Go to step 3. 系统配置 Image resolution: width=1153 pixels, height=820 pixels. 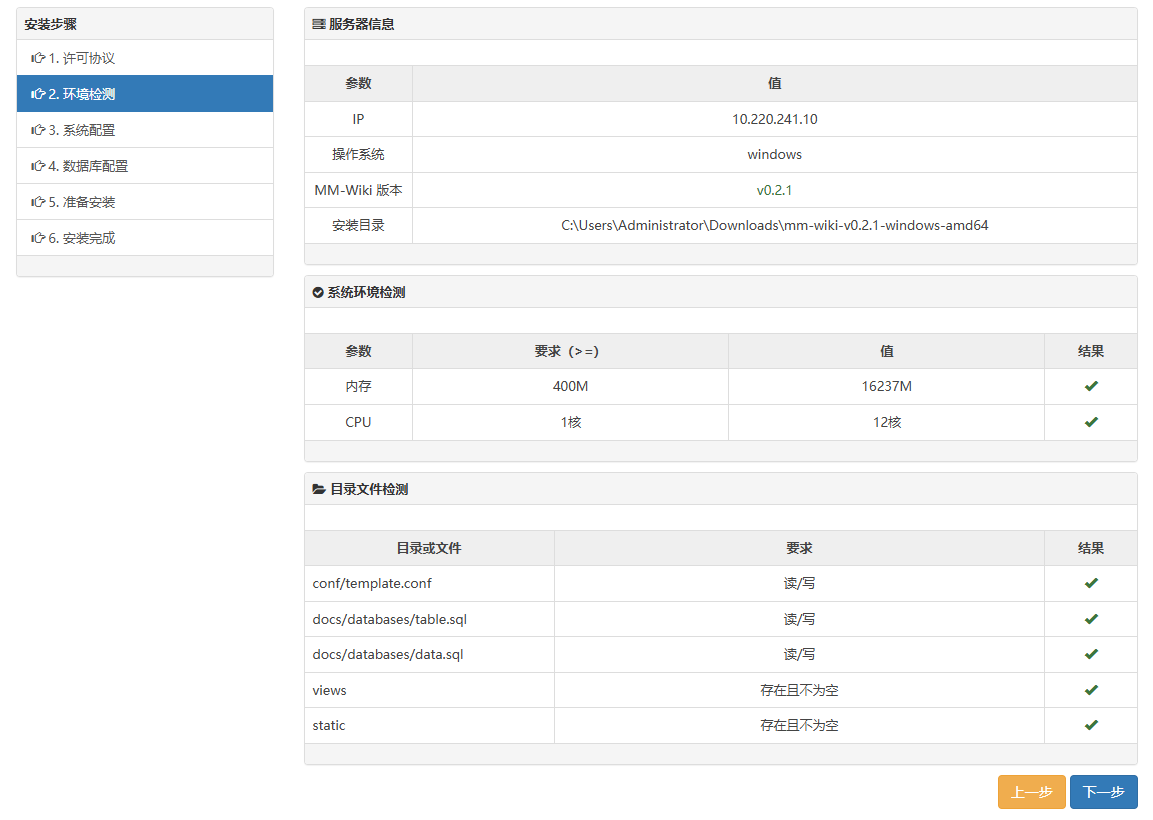pos(81,130)
